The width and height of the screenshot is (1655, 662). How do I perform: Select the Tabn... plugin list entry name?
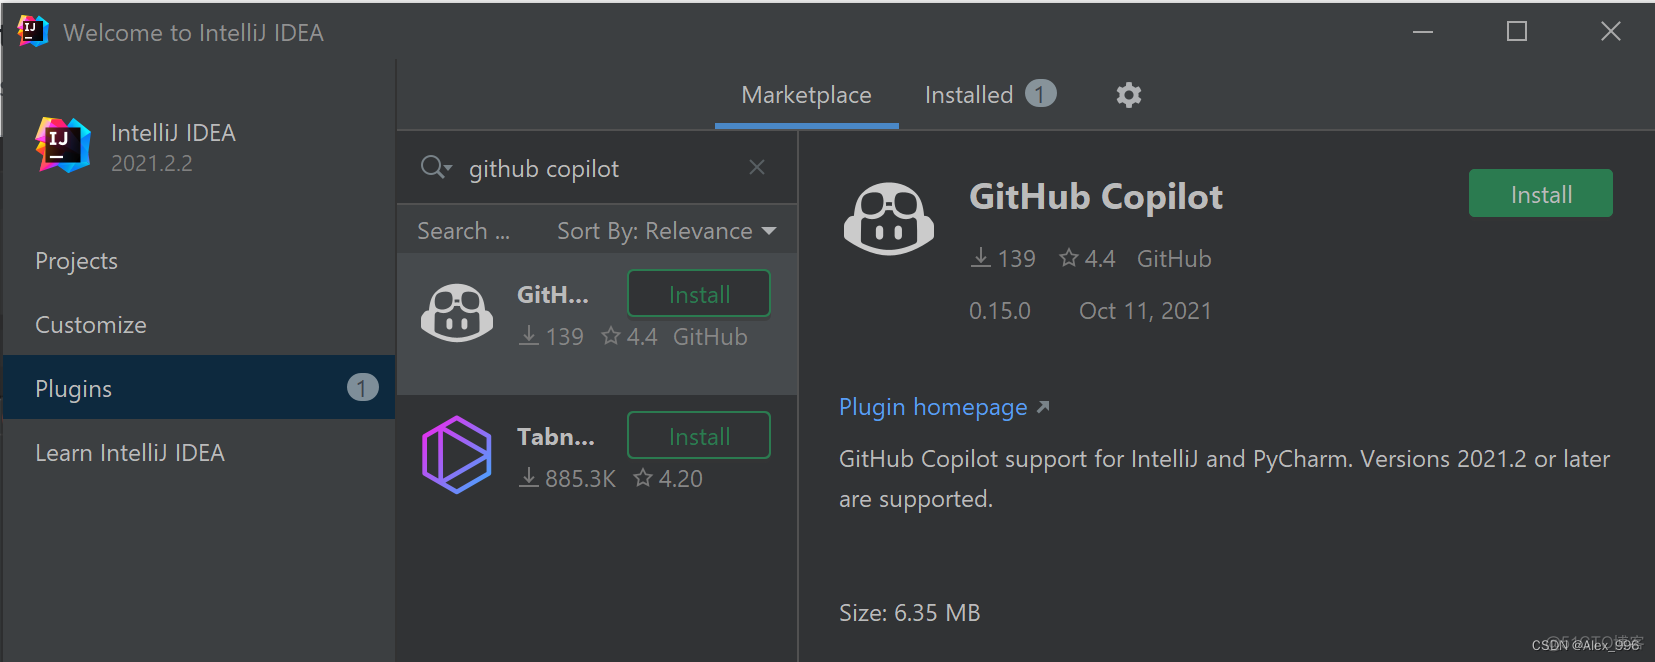point(556,436)
